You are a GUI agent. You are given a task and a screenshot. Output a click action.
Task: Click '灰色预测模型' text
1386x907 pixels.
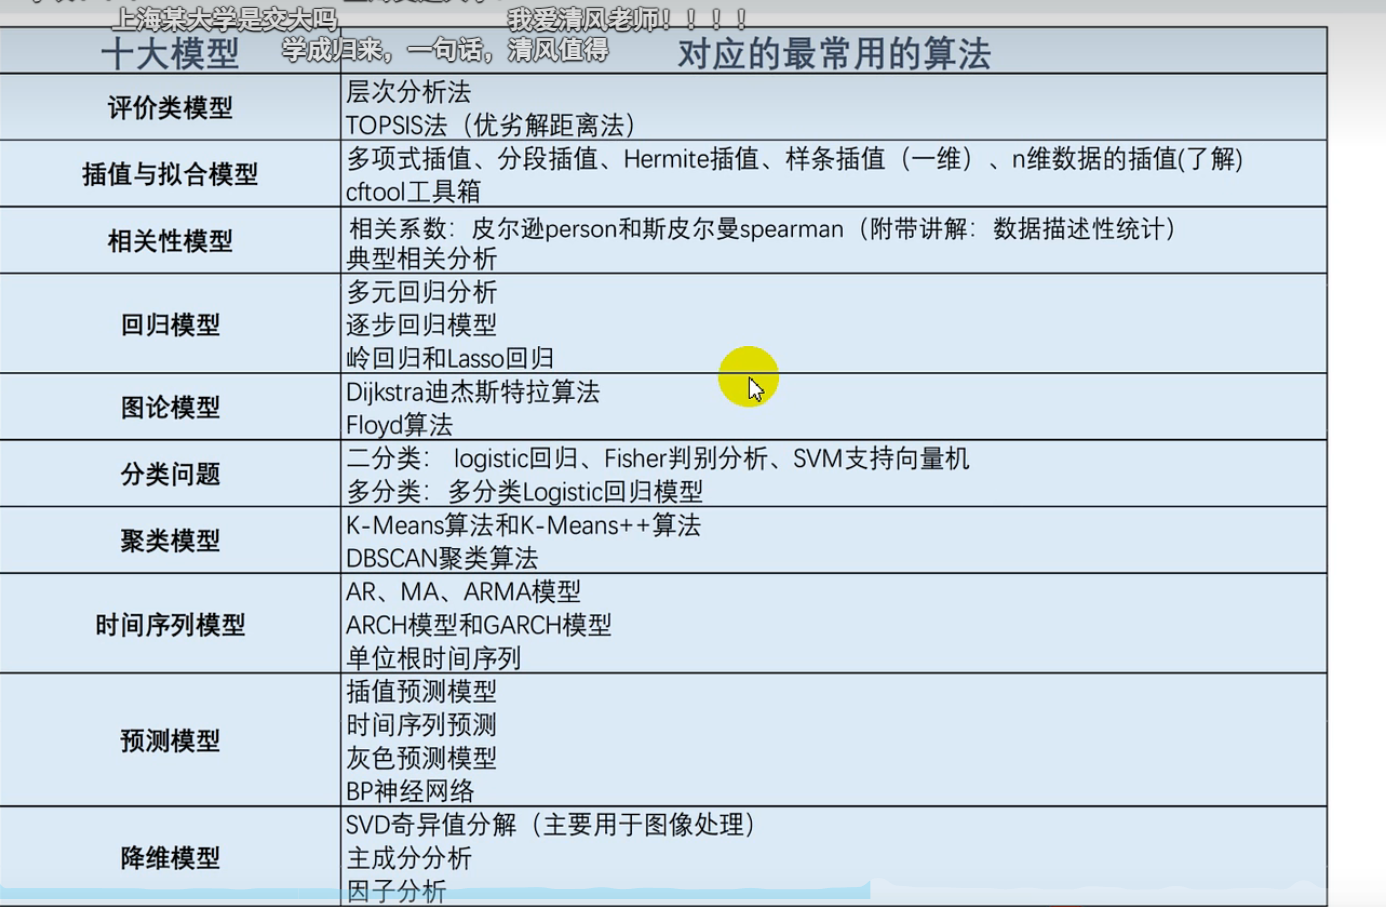(x=421, y=758)
